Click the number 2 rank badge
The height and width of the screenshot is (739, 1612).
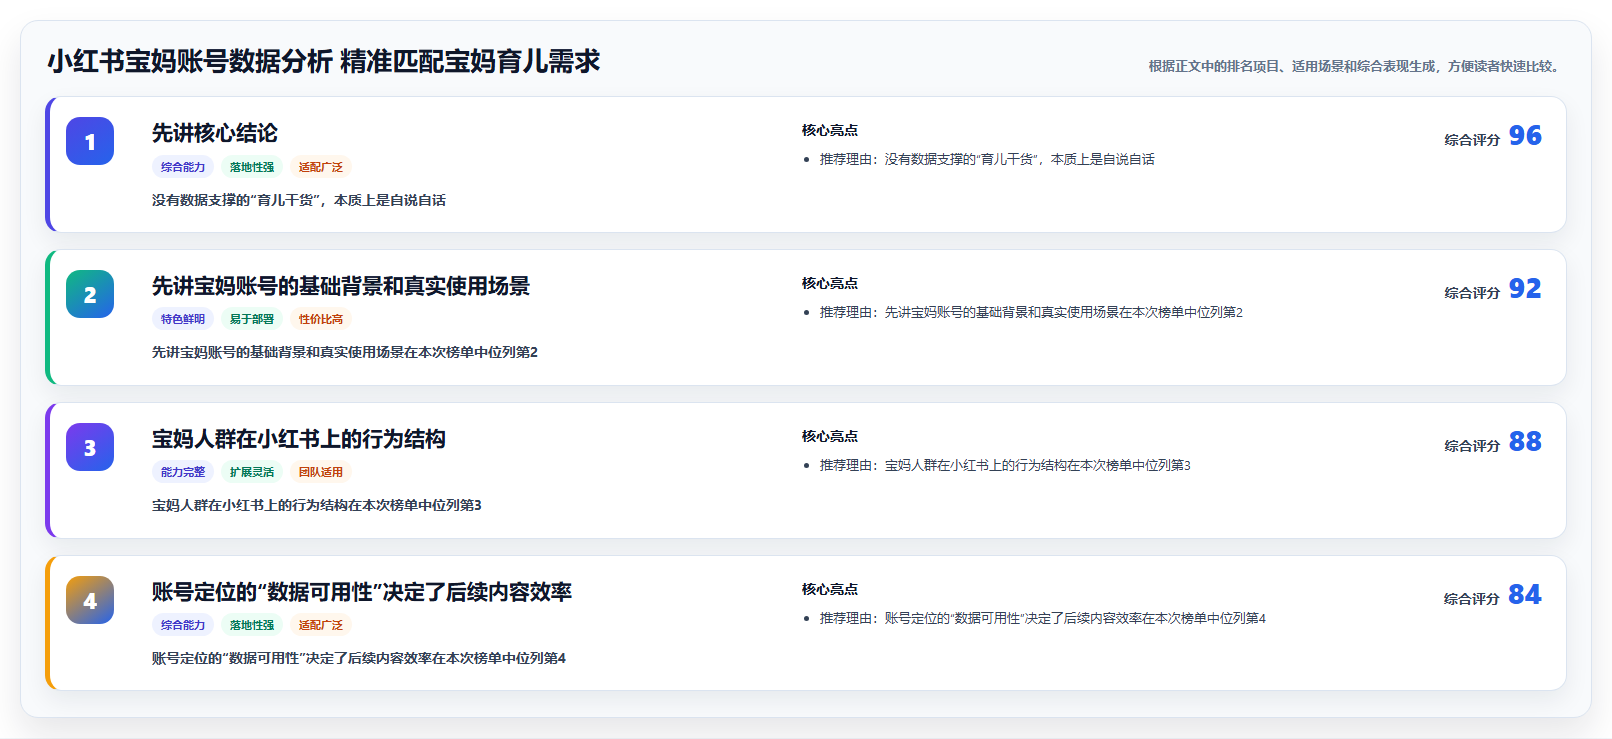90,294
